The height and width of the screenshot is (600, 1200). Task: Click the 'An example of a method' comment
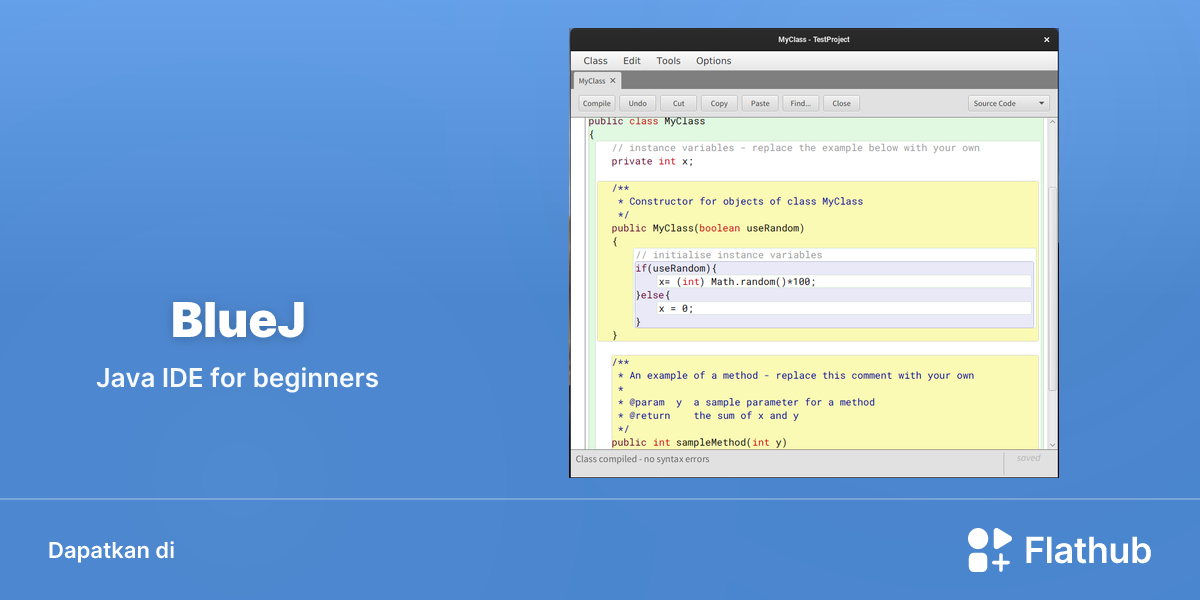[795, 375]
